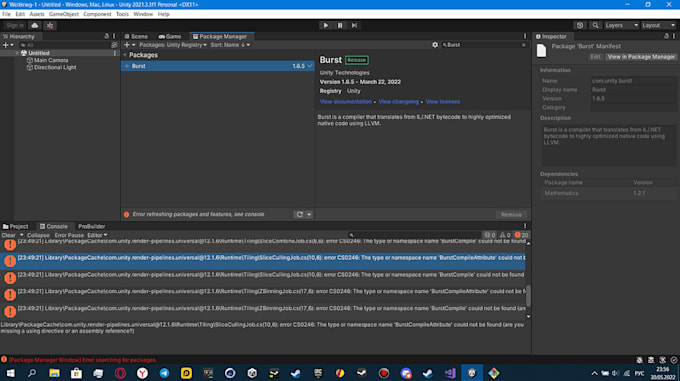Open the cloud services icon in toolbar
This screenshot has height=381, width=680.
pos(35,26)
